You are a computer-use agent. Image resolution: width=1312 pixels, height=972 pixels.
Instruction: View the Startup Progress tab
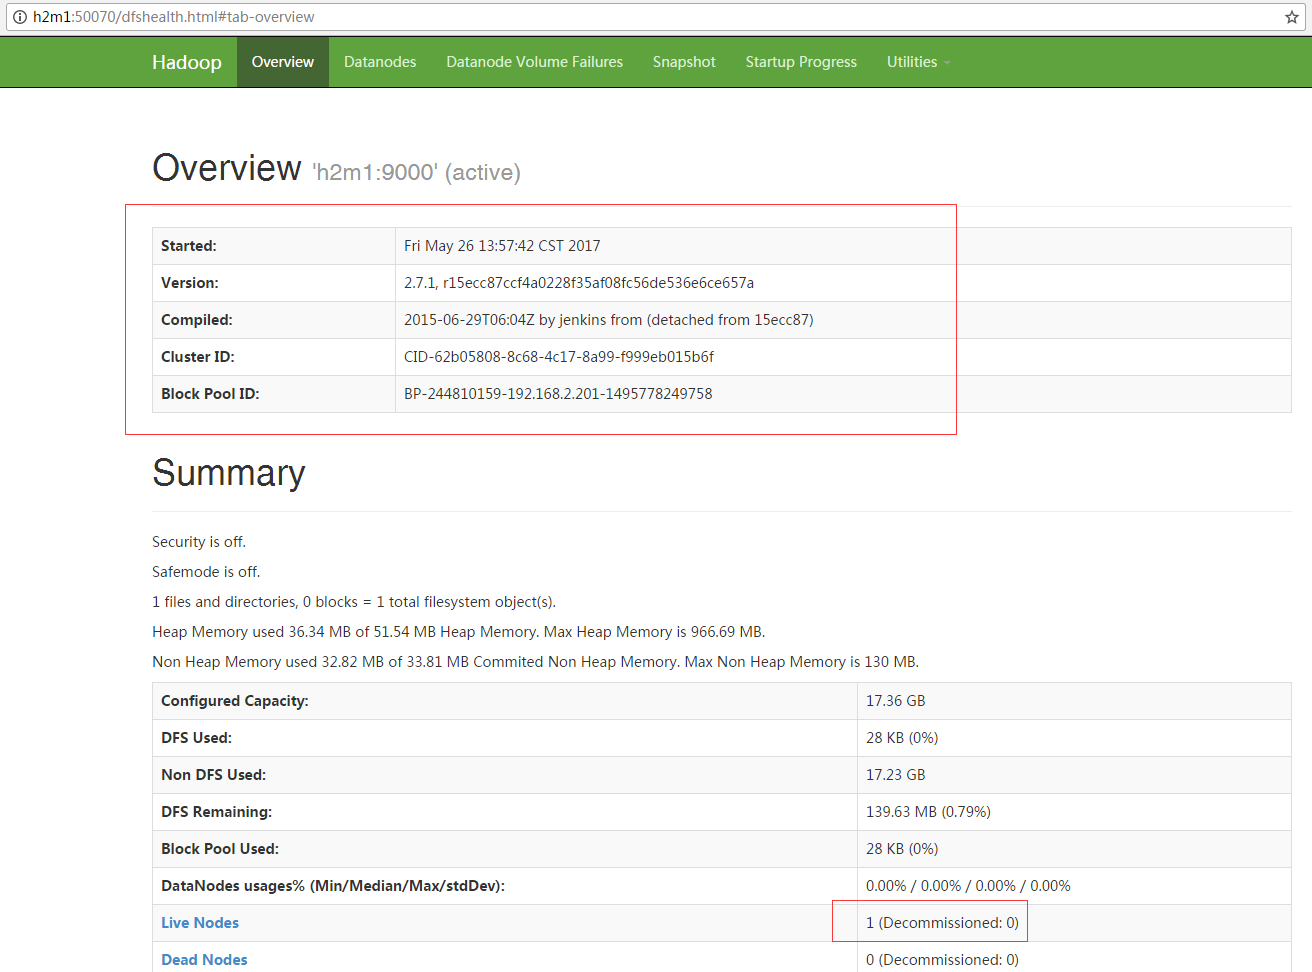pos(801,62)
